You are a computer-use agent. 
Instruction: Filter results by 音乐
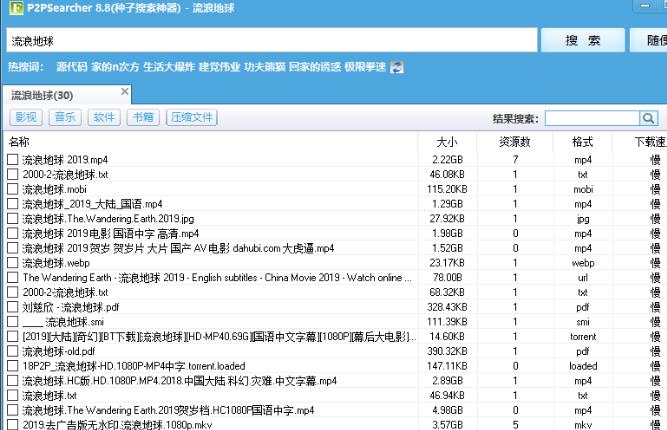[x=65, y=117]
